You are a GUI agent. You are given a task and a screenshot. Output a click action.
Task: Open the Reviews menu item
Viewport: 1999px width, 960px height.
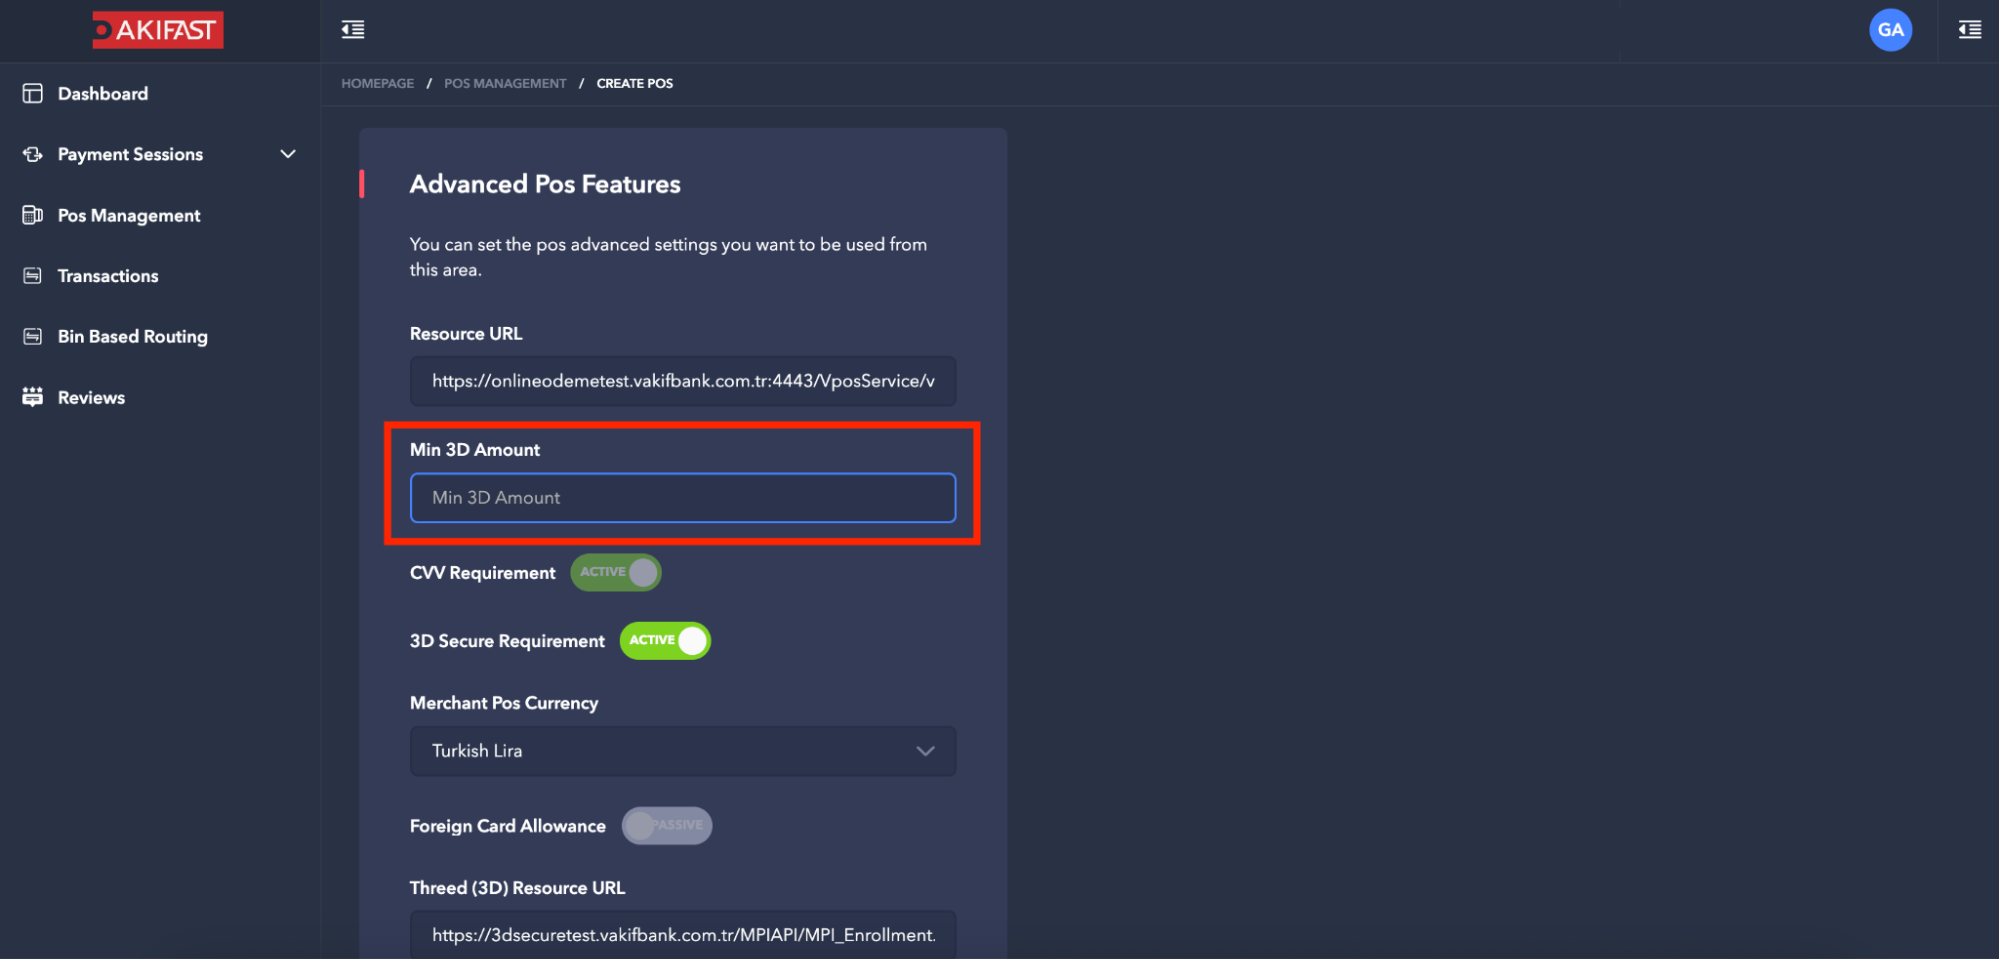[x=91, y=397]
